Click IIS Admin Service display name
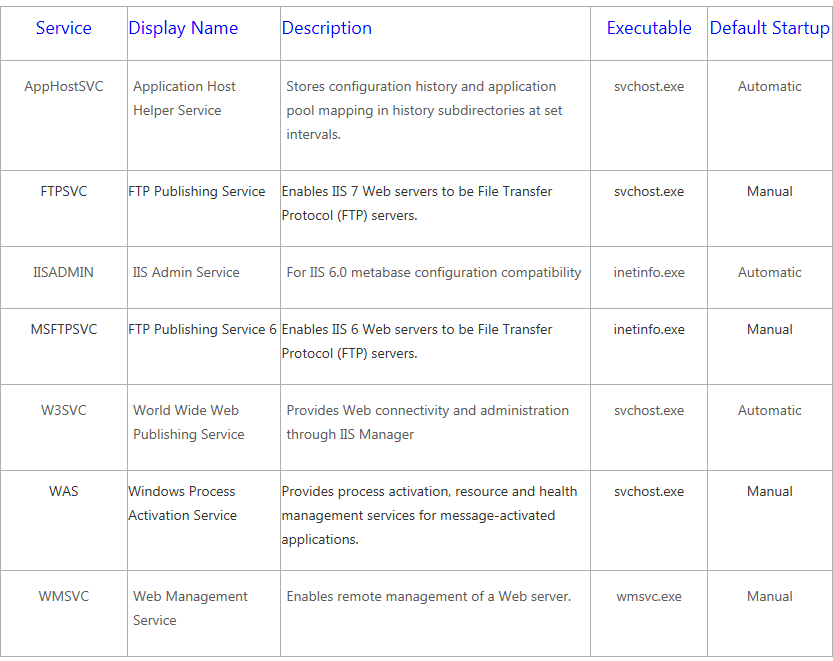 pyautogui.click(x=186, y=272)
